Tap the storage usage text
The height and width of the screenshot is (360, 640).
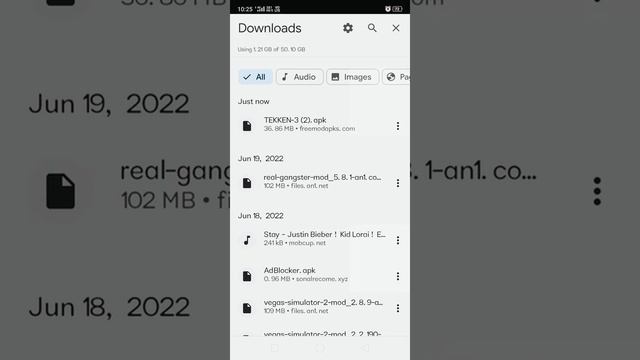[271, 49]
